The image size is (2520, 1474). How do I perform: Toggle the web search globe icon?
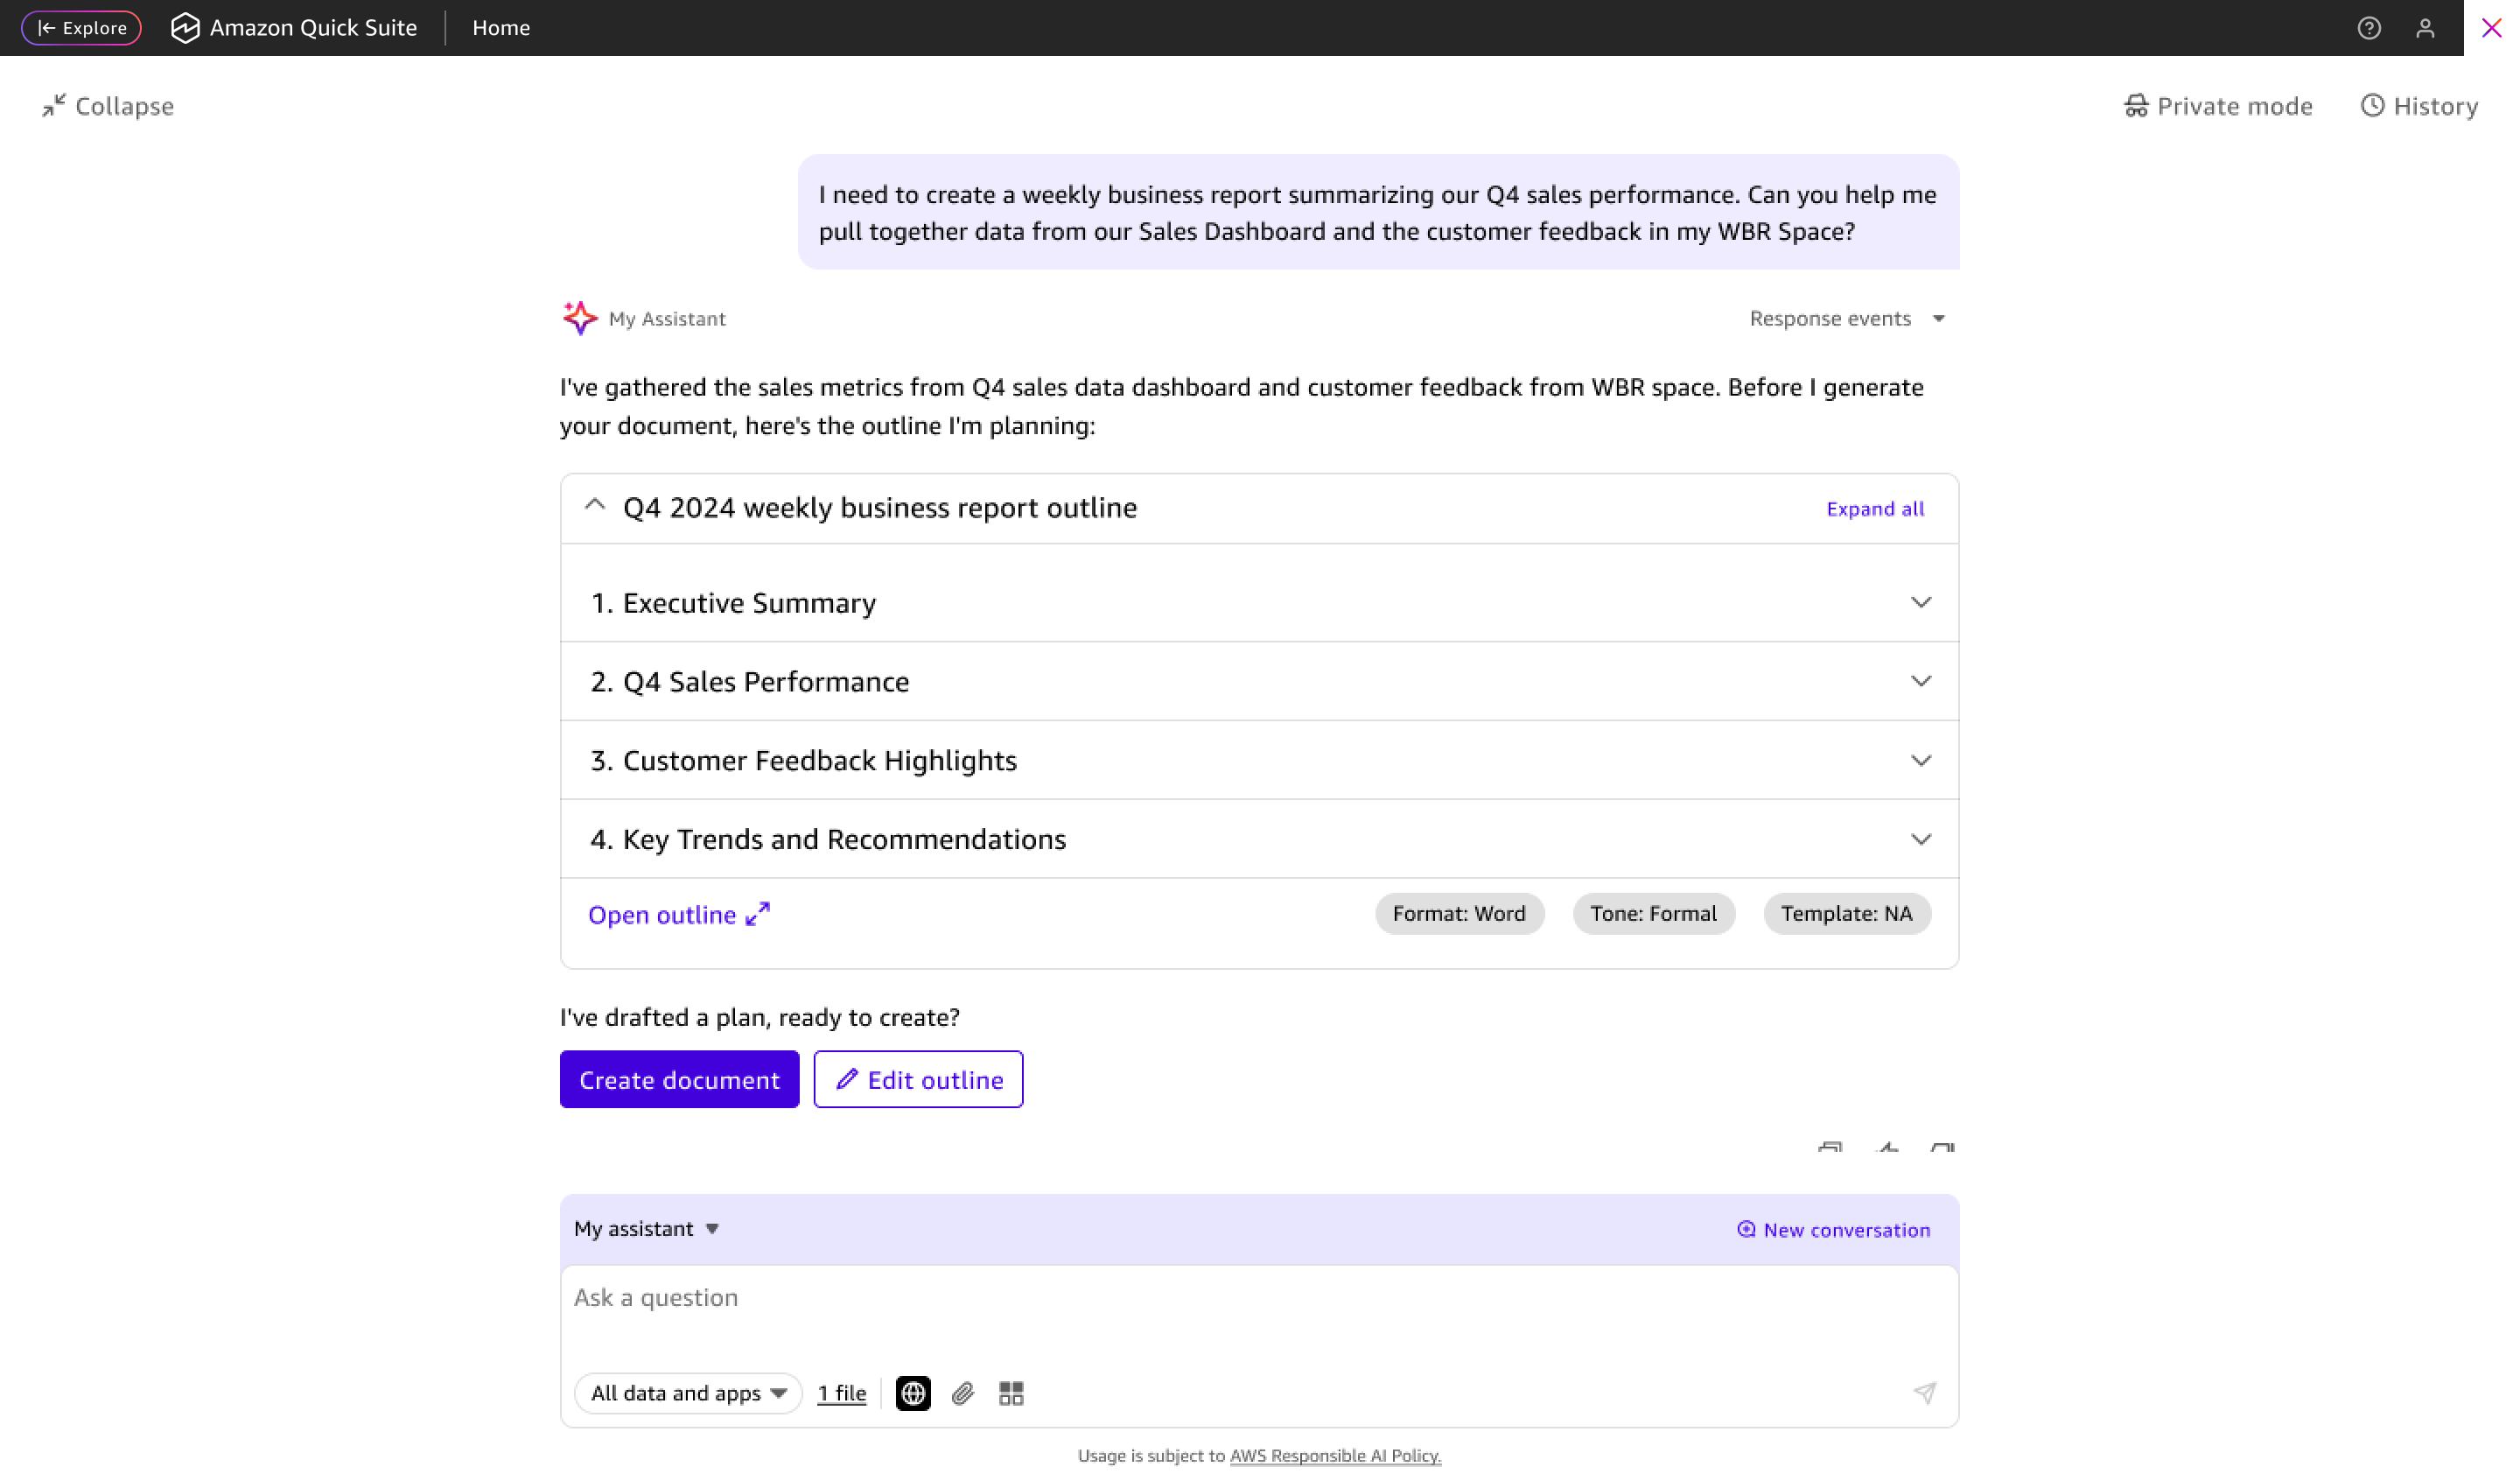click(913, 1393)
